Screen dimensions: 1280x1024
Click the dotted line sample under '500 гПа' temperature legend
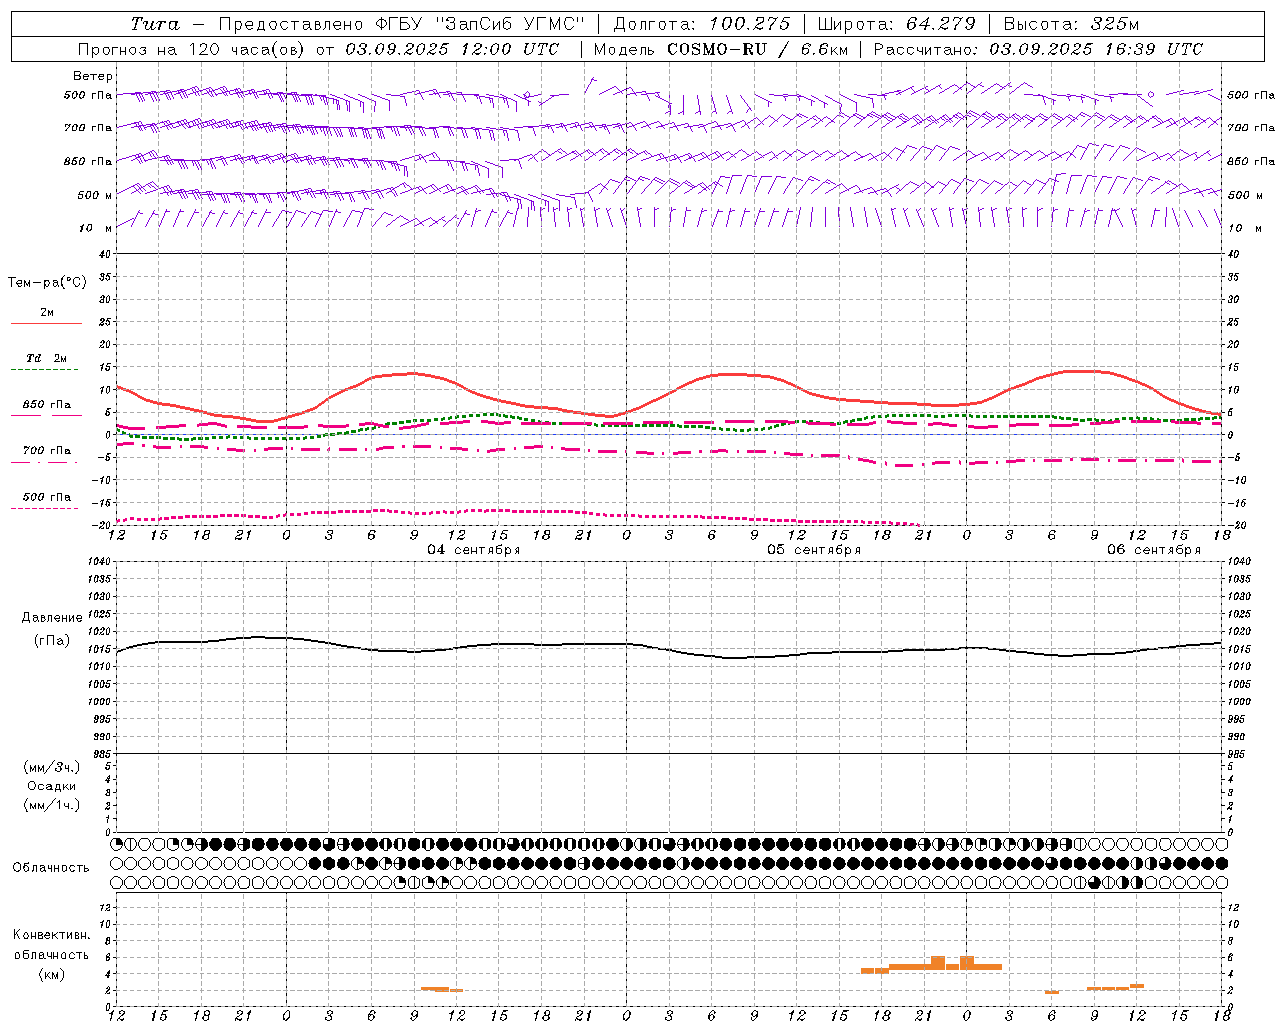(44, 508)
